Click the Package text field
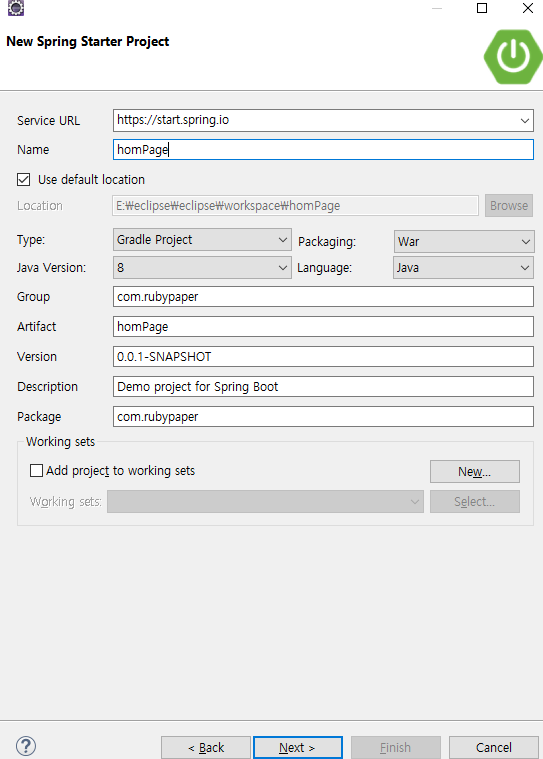This screenshot has height=759, width=543. pos(323,417)
